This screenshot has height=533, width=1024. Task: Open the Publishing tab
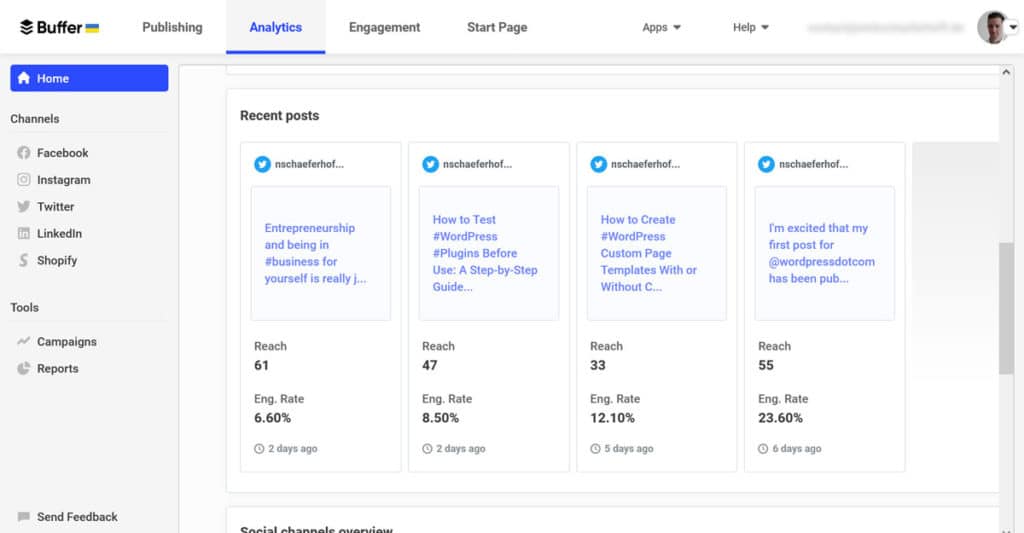coord(172,27)
